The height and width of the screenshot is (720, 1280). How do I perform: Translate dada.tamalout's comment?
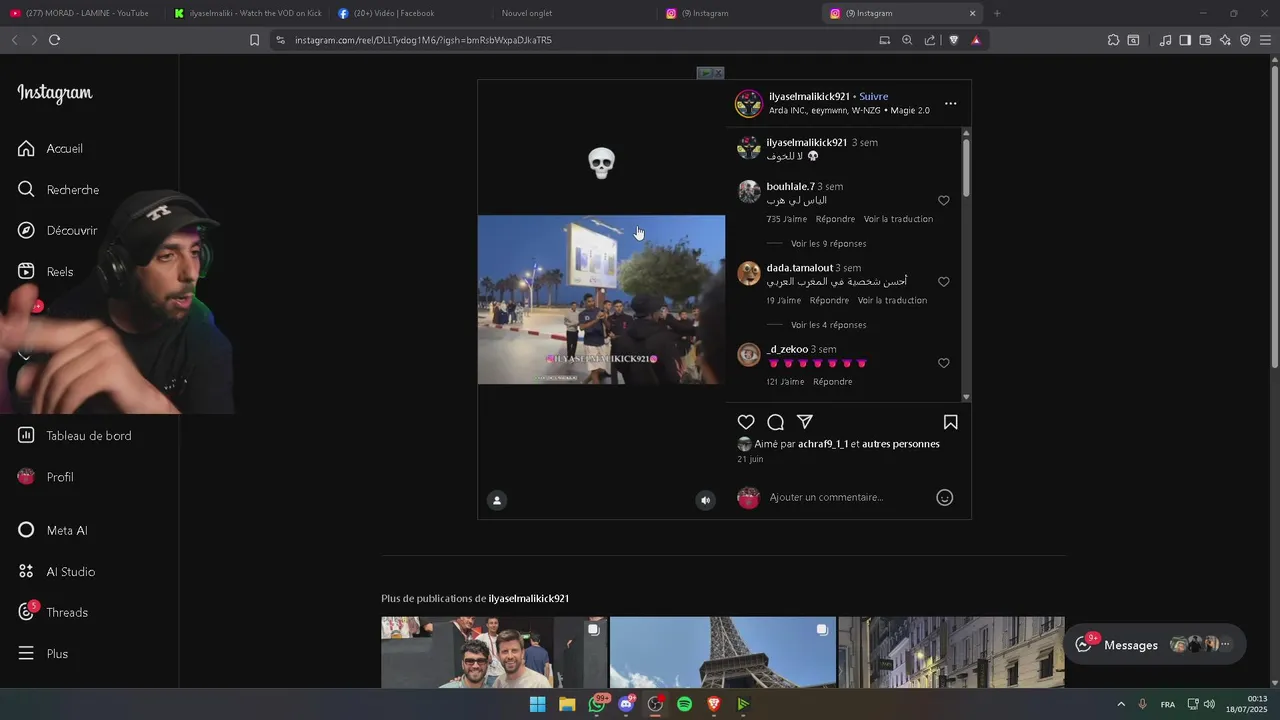(x=892, y=300)
